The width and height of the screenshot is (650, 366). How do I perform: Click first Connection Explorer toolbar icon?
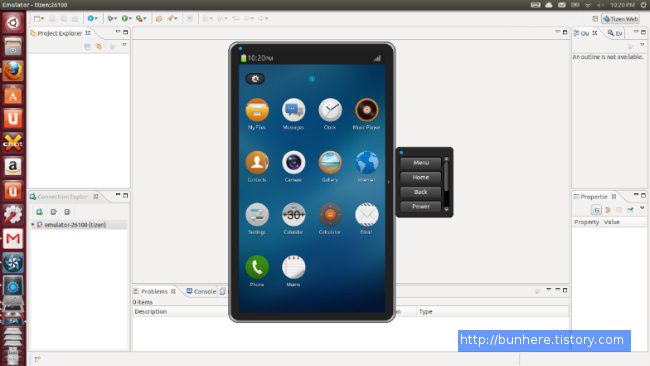click(39, 212)
